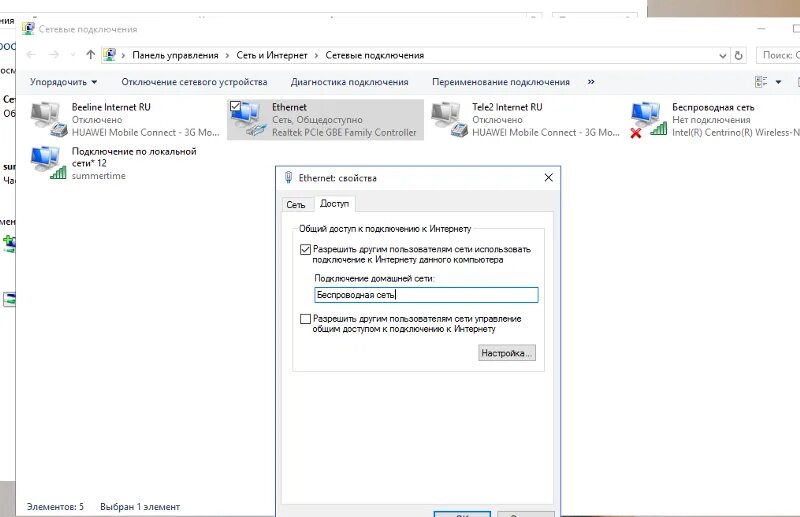Show more toolbar commands with the » chevron
Viewport: 800px width, 517px height.
tap(591, 82)
